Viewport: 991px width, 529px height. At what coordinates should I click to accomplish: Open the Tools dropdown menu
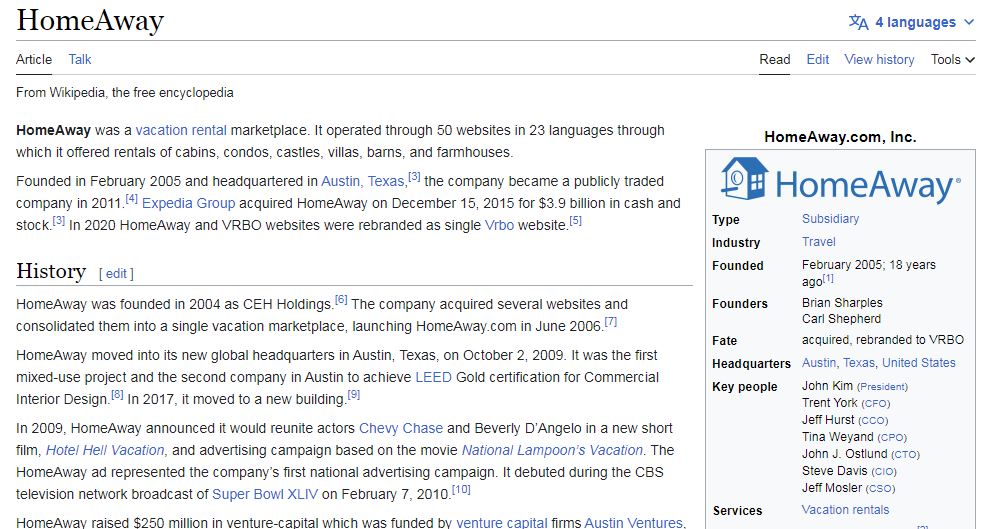click(952, 59)
